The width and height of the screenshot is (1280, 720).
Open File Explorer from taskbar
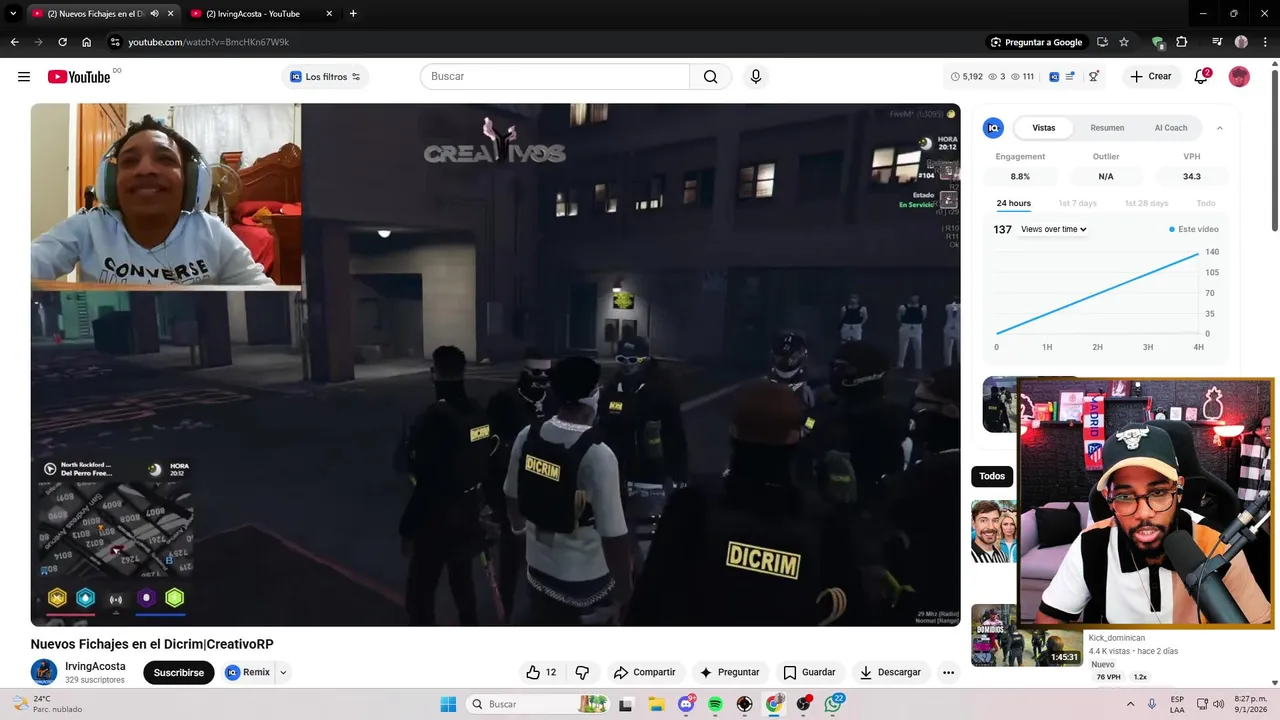click(656, 704)
